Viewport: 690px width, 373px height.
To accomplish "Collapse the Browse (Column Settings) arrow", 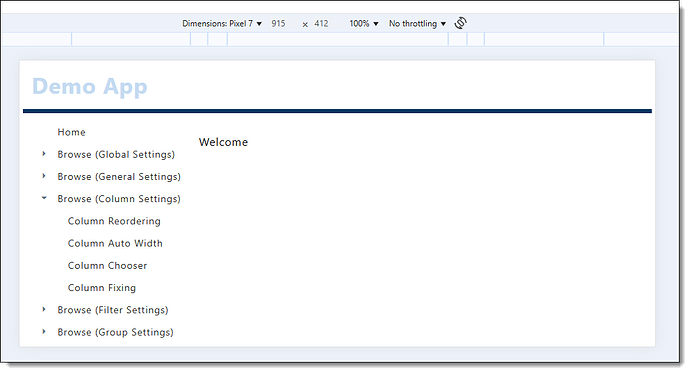I will [x=44, y=198].
